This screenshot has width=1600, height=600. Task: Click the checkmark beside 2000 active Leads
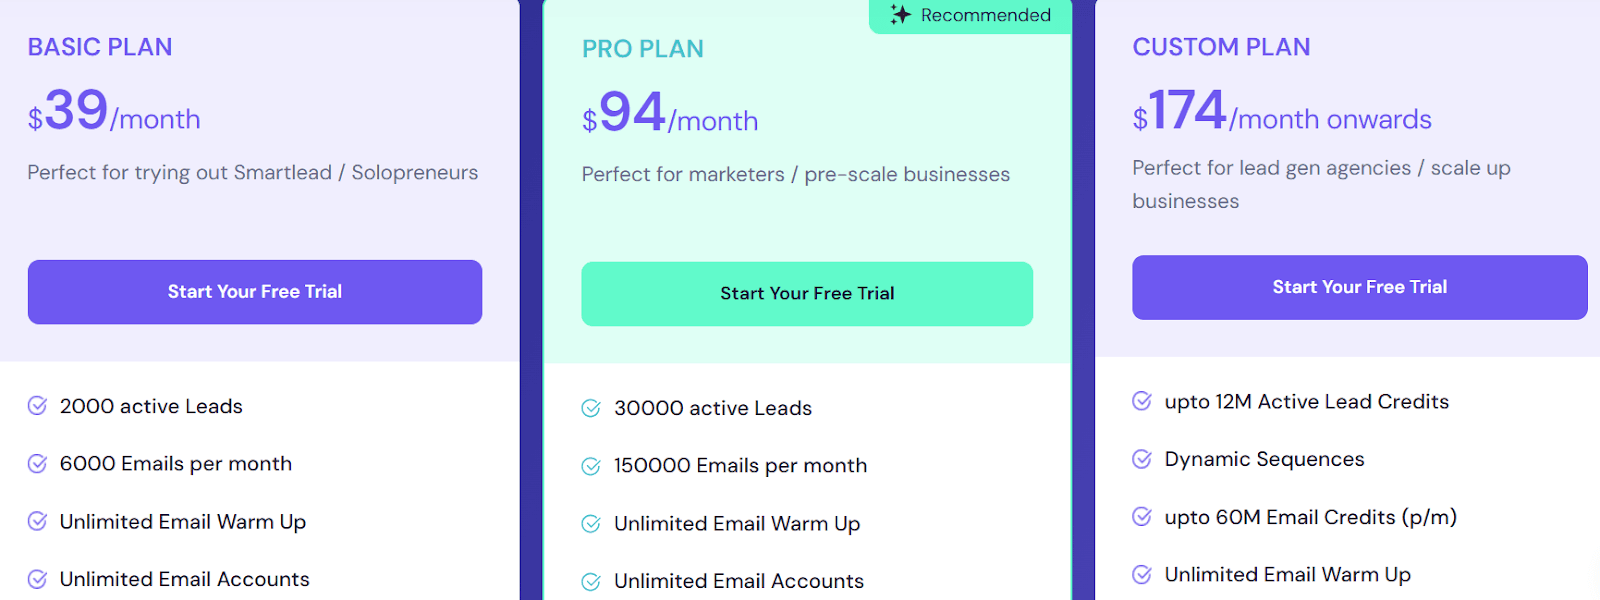pyautogui.click(x=37, y=406)
